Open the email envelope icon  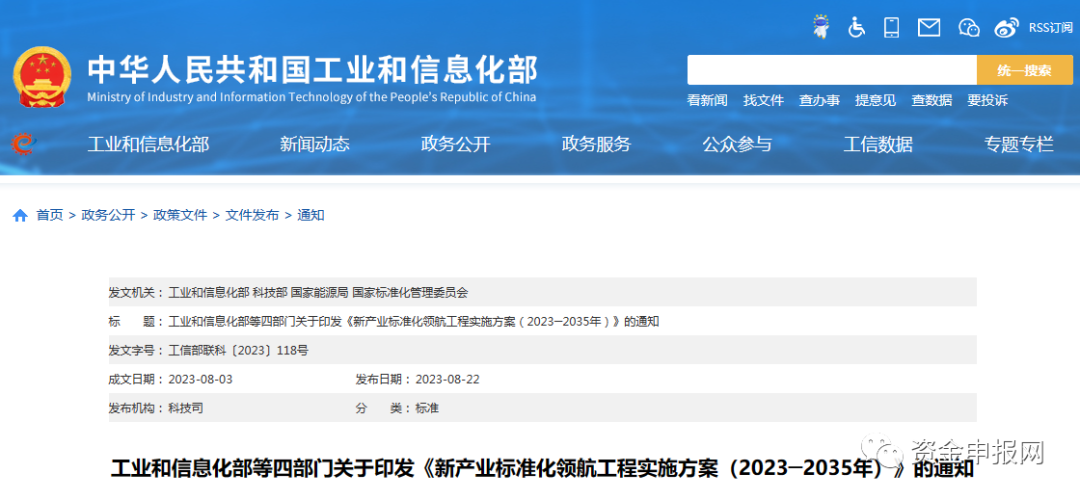(929, 28)
